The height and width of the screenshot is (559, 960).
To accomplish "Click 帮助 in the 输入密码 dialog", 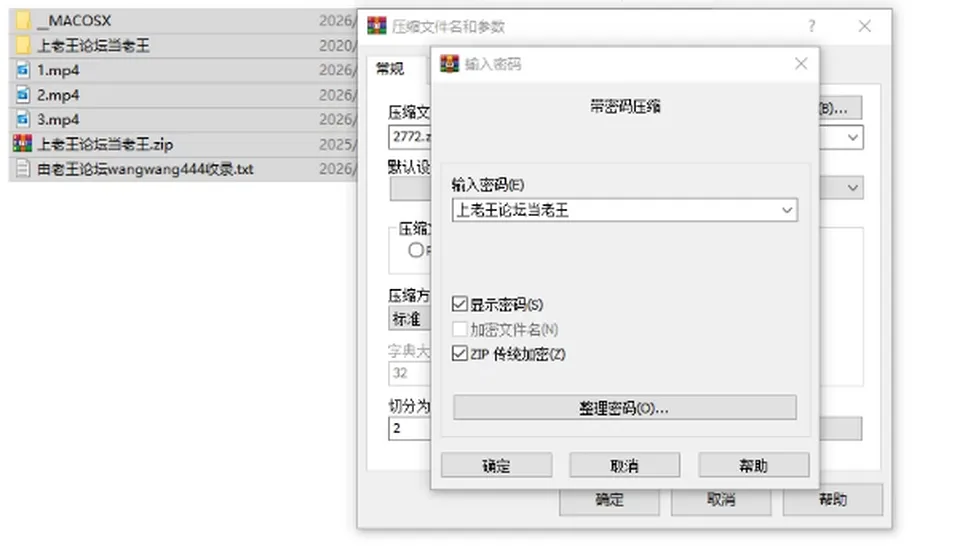I will tap(754, 465).
